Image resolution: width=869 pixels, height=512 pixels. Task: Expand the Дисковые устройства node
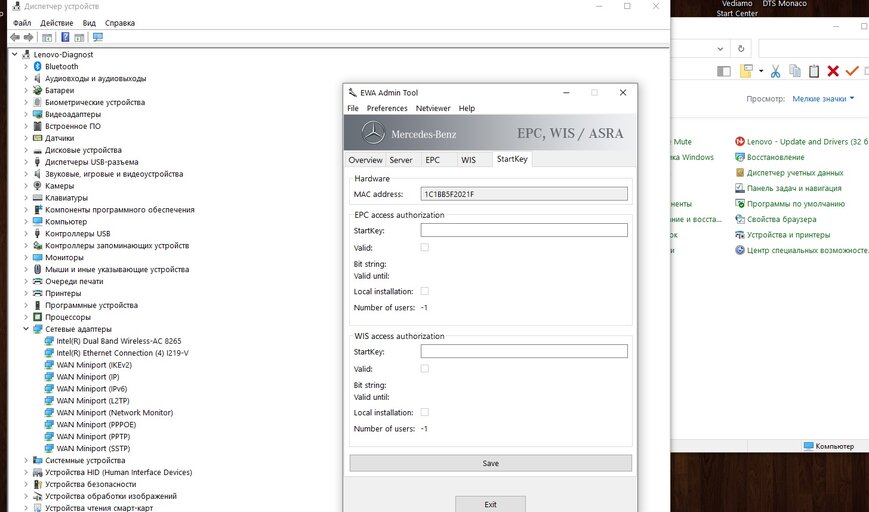point(25,150)
